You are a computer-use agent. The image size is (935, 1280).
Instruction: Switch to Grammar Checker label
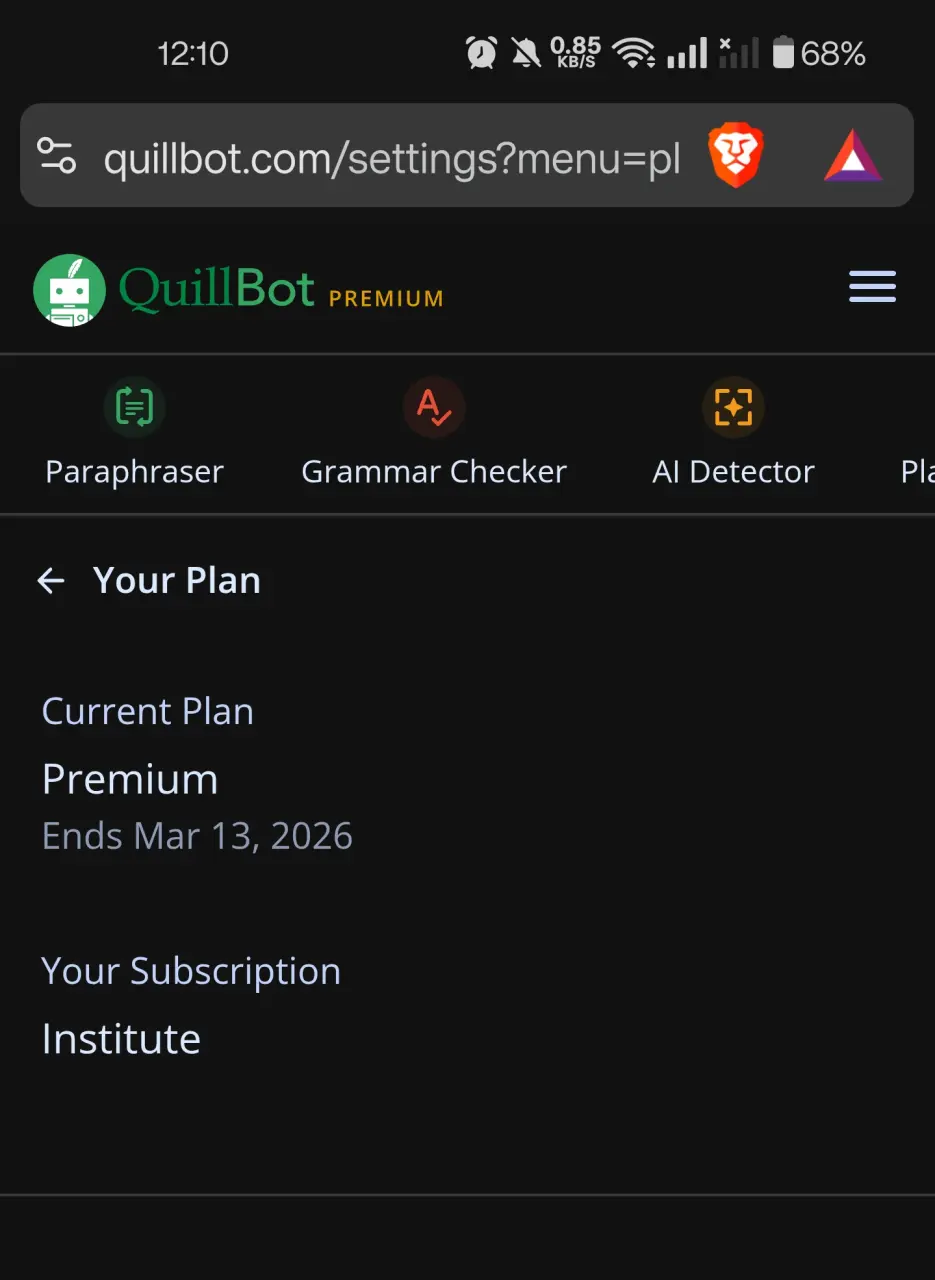pyautogui.click(x=434, y=472)
